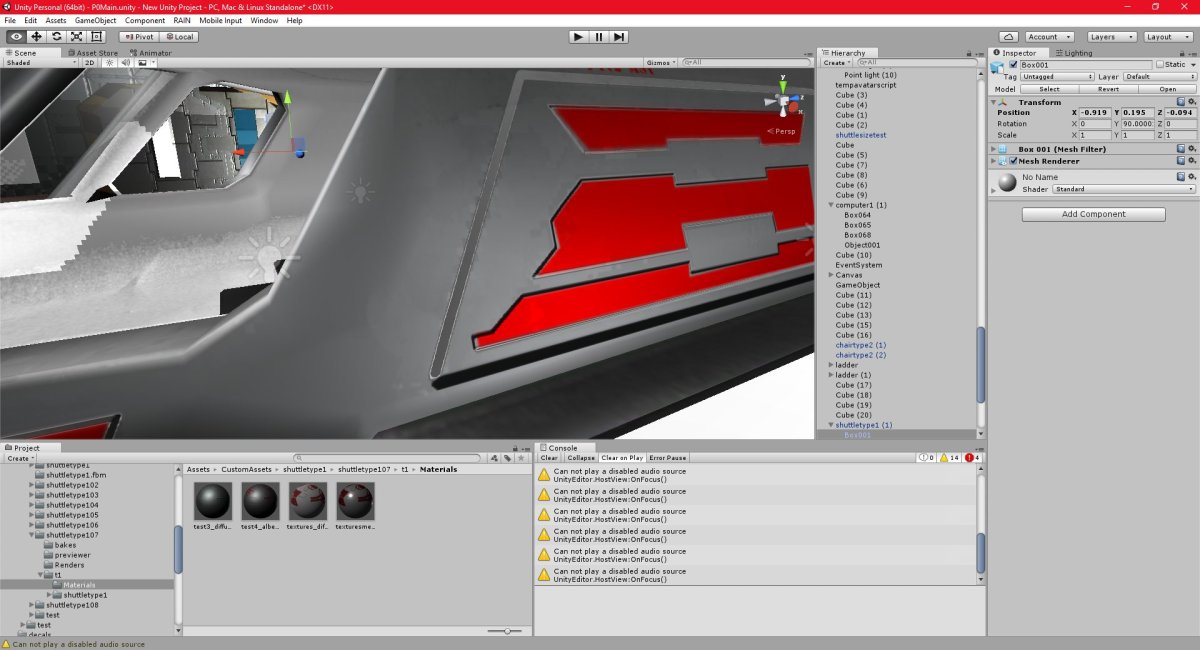1200x650 pixels.
Task: Toggle the Box001 active checkbox
Action: coord(1013,64)
